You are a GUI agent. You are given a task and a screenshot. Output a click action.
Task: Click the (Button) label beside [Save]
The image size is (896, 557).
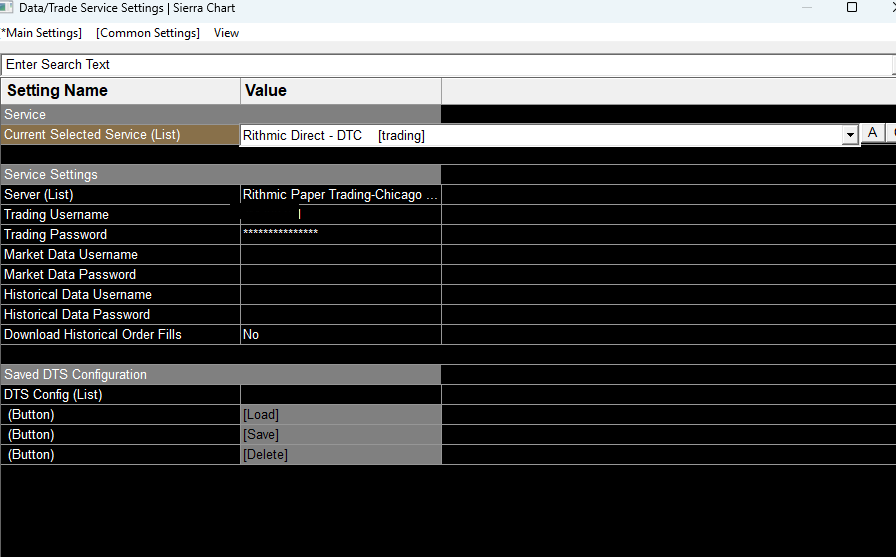tap(31, 435)
